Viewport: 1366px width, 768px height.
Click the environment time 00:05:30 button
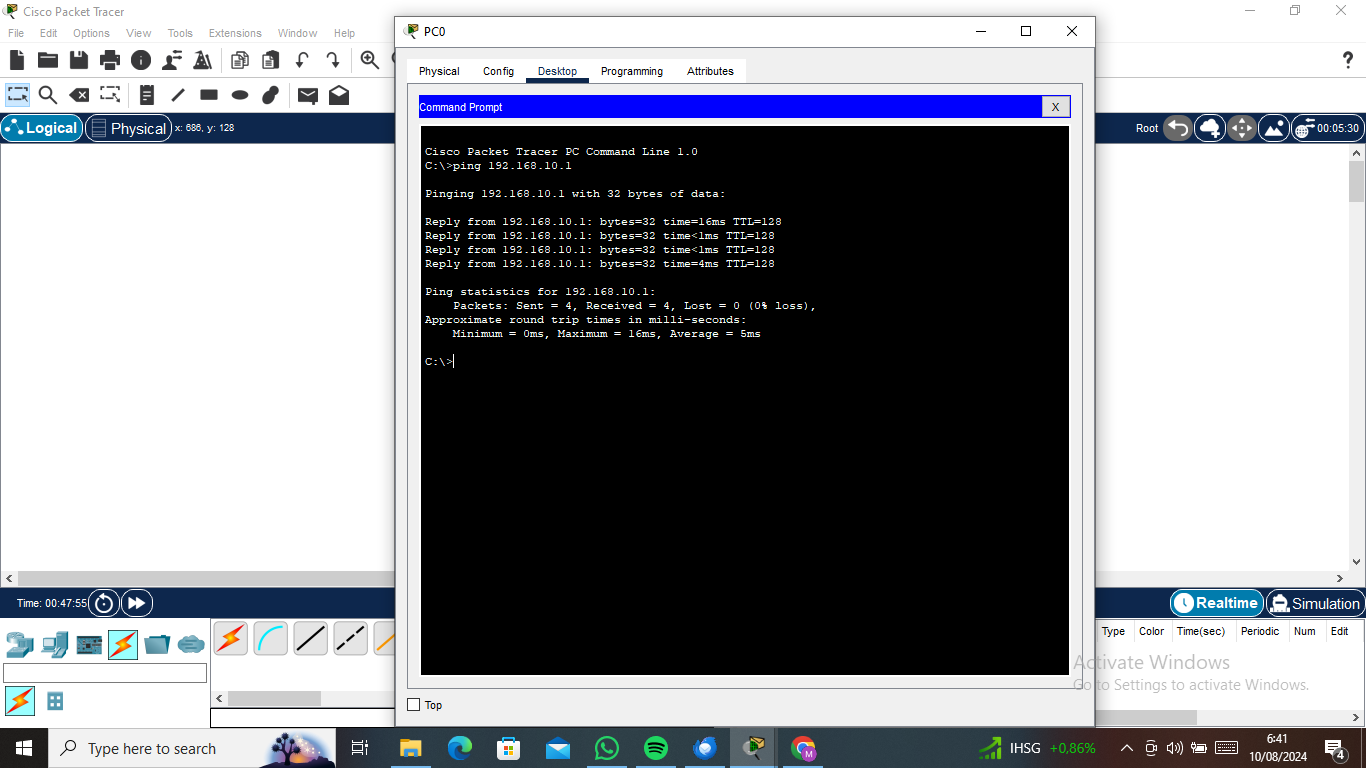pyautogui.click(x=1327, y=128)
